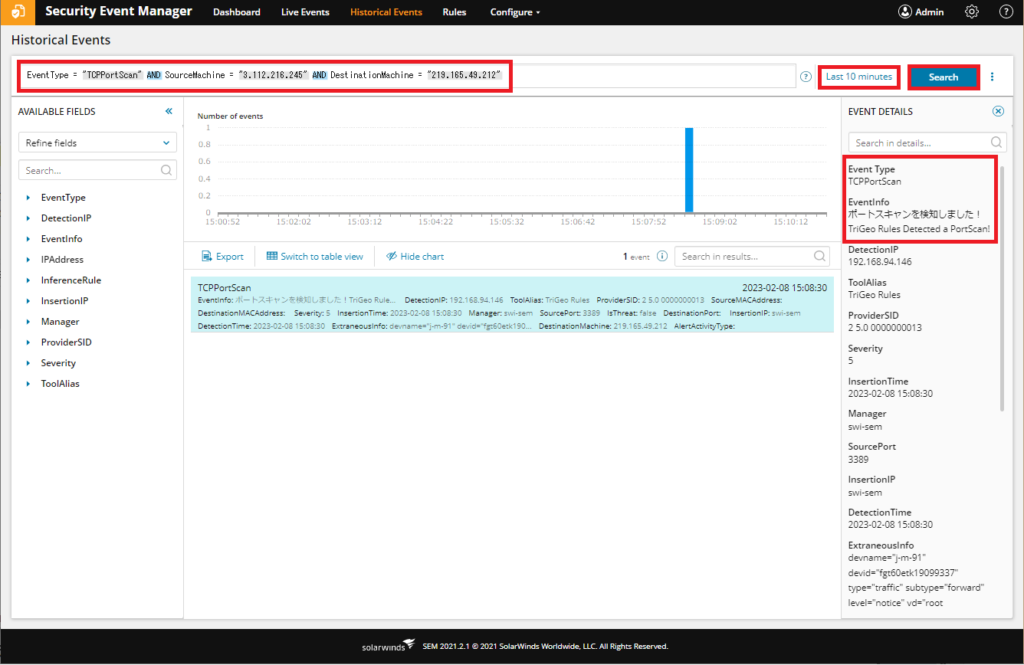
Task: Open the Live Events tab
Action: tap(305, 12)
